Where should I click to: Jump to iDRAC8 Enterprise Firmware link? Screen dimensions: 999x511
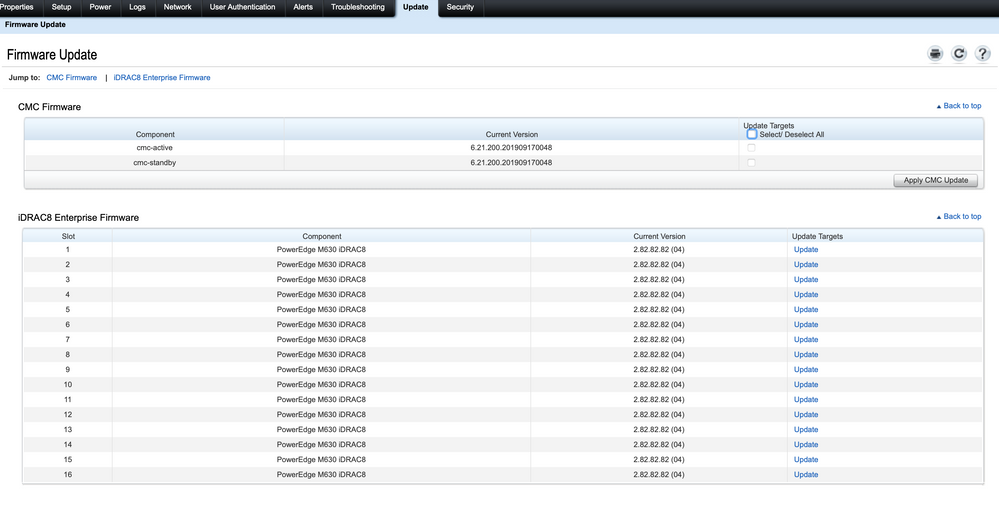pos(162,78)
